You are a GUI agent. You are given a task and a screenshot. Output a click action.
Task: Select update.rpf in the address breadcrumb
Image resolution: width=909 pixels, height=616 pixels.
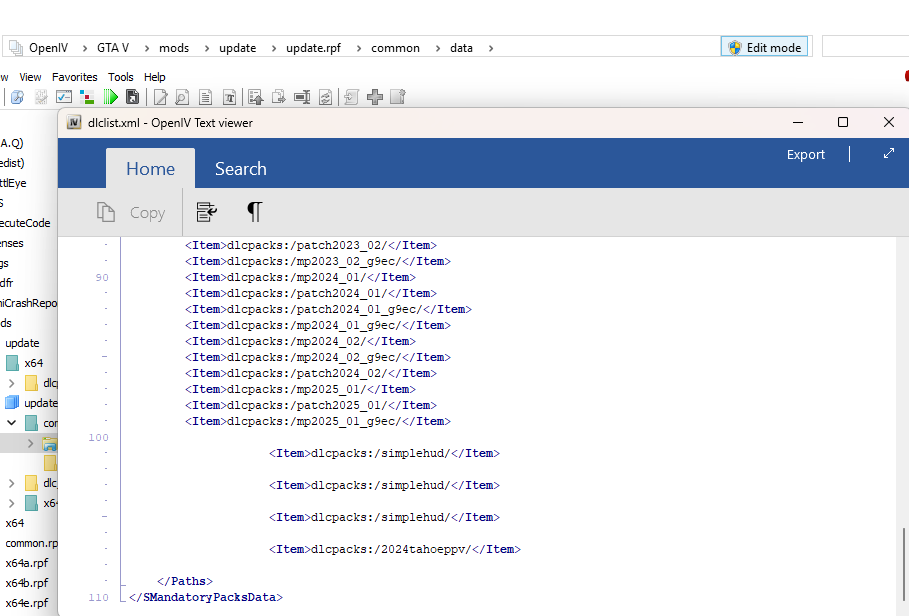(x=313, y=47)
